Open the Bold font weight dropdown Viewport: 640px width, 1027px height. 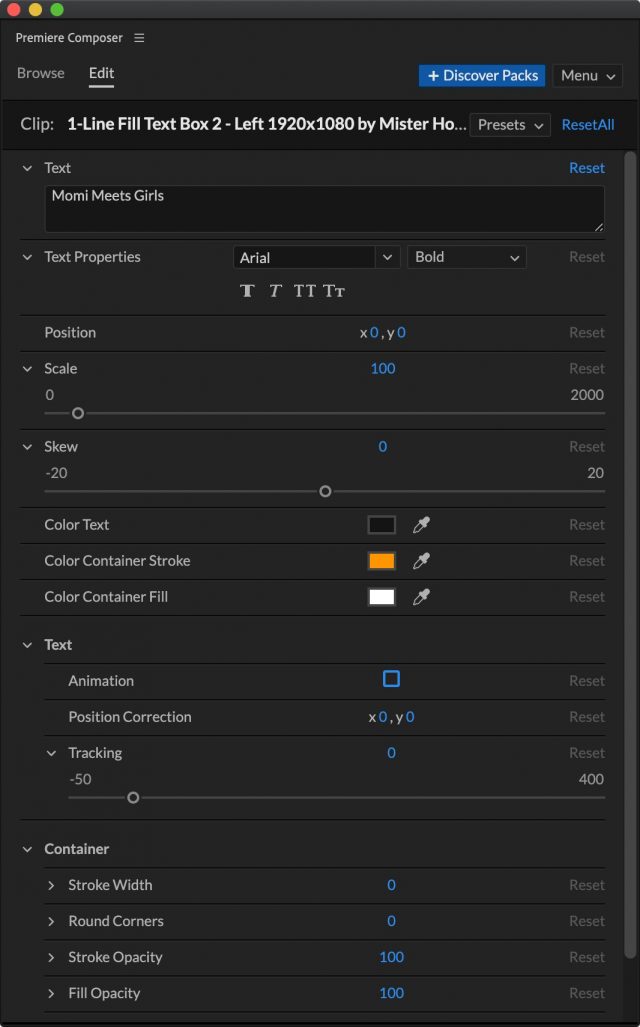coord(466,257)
